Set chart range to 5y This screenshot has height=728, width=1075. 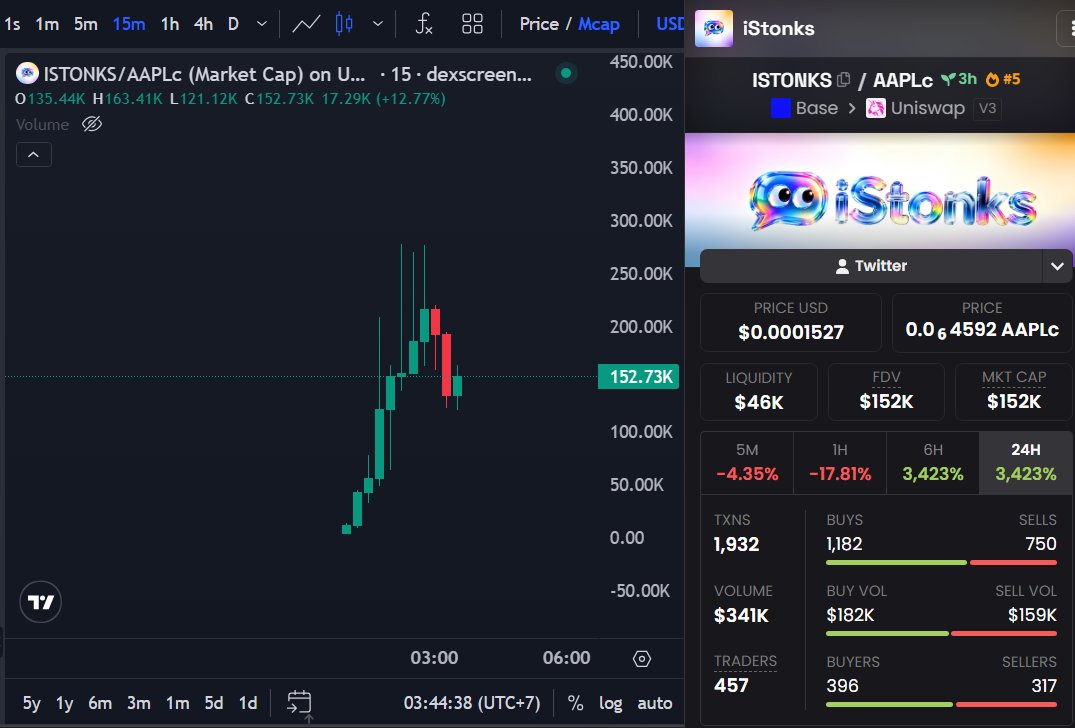(x=32, y=703)
